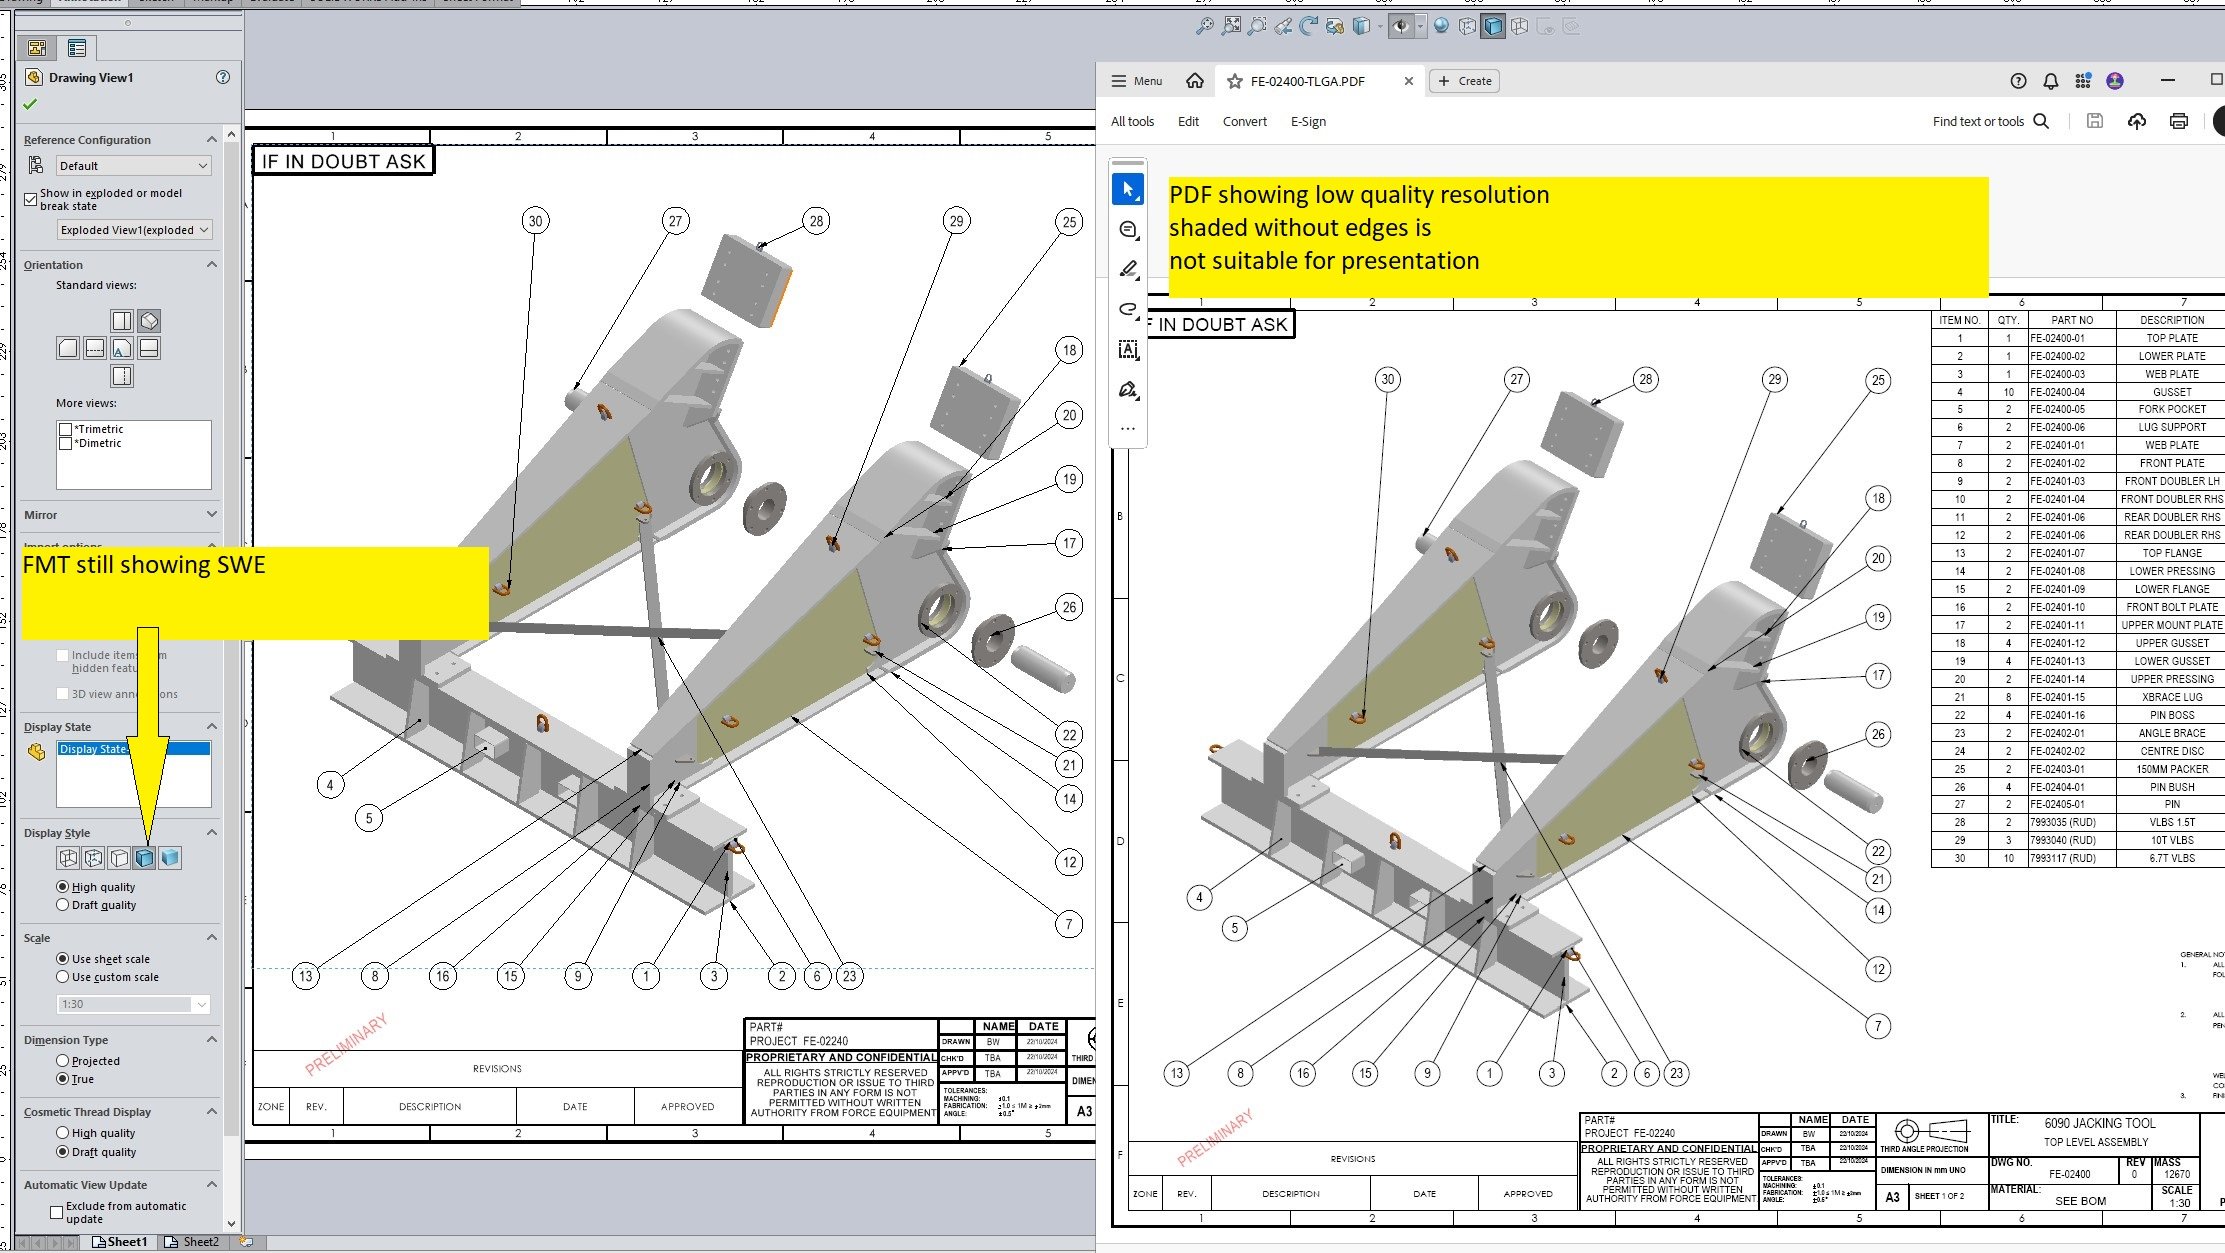Click the blue sphere appearance icon
The height and width of the screenshot is (1253, 2225).
click(x=1441, y=27)
